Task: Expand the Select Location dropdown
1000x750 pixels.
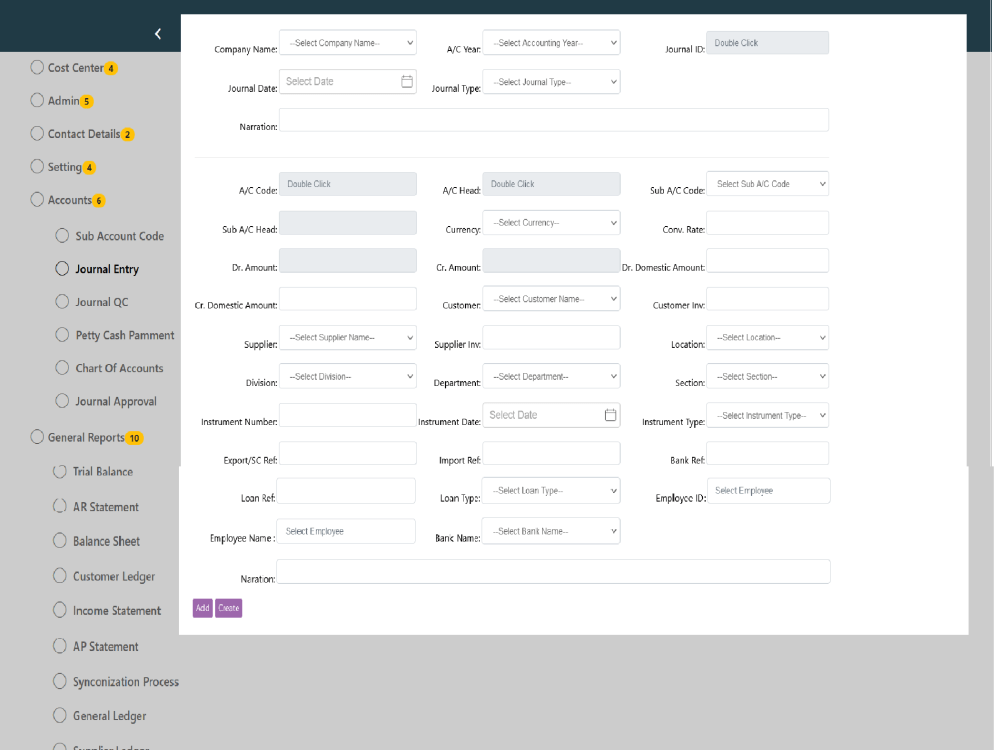Action: click(767, 337)
